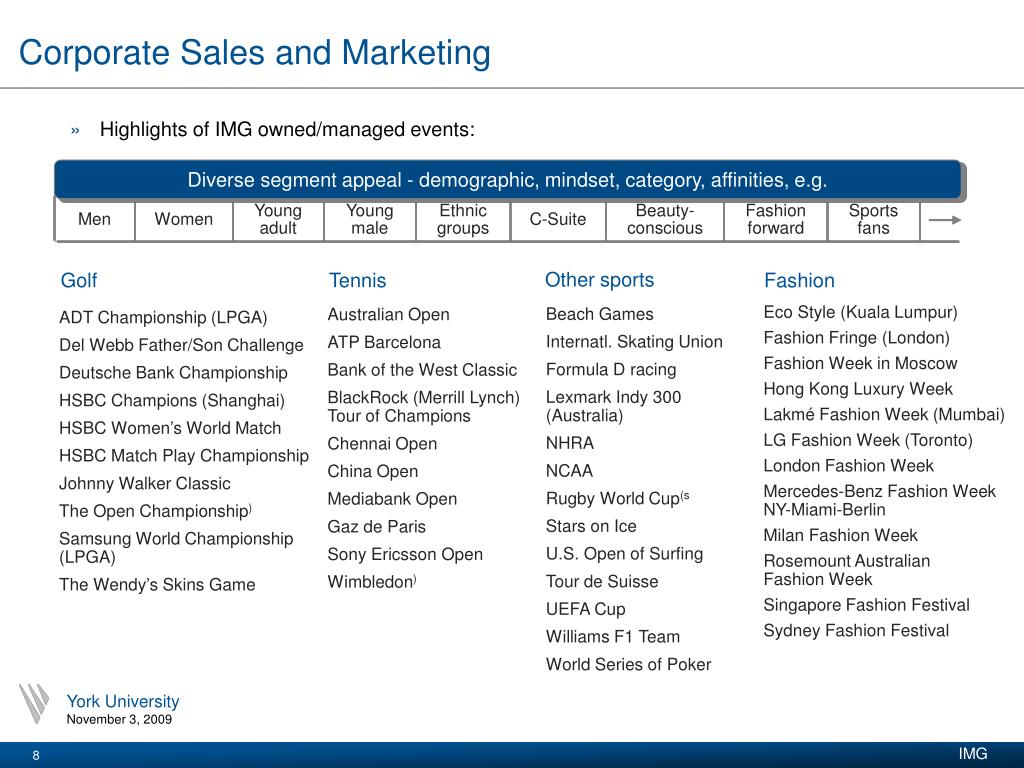Click UEFA Cup entry
The width and height of the screenshot is (1024, 768).
(x=586, y=609)
